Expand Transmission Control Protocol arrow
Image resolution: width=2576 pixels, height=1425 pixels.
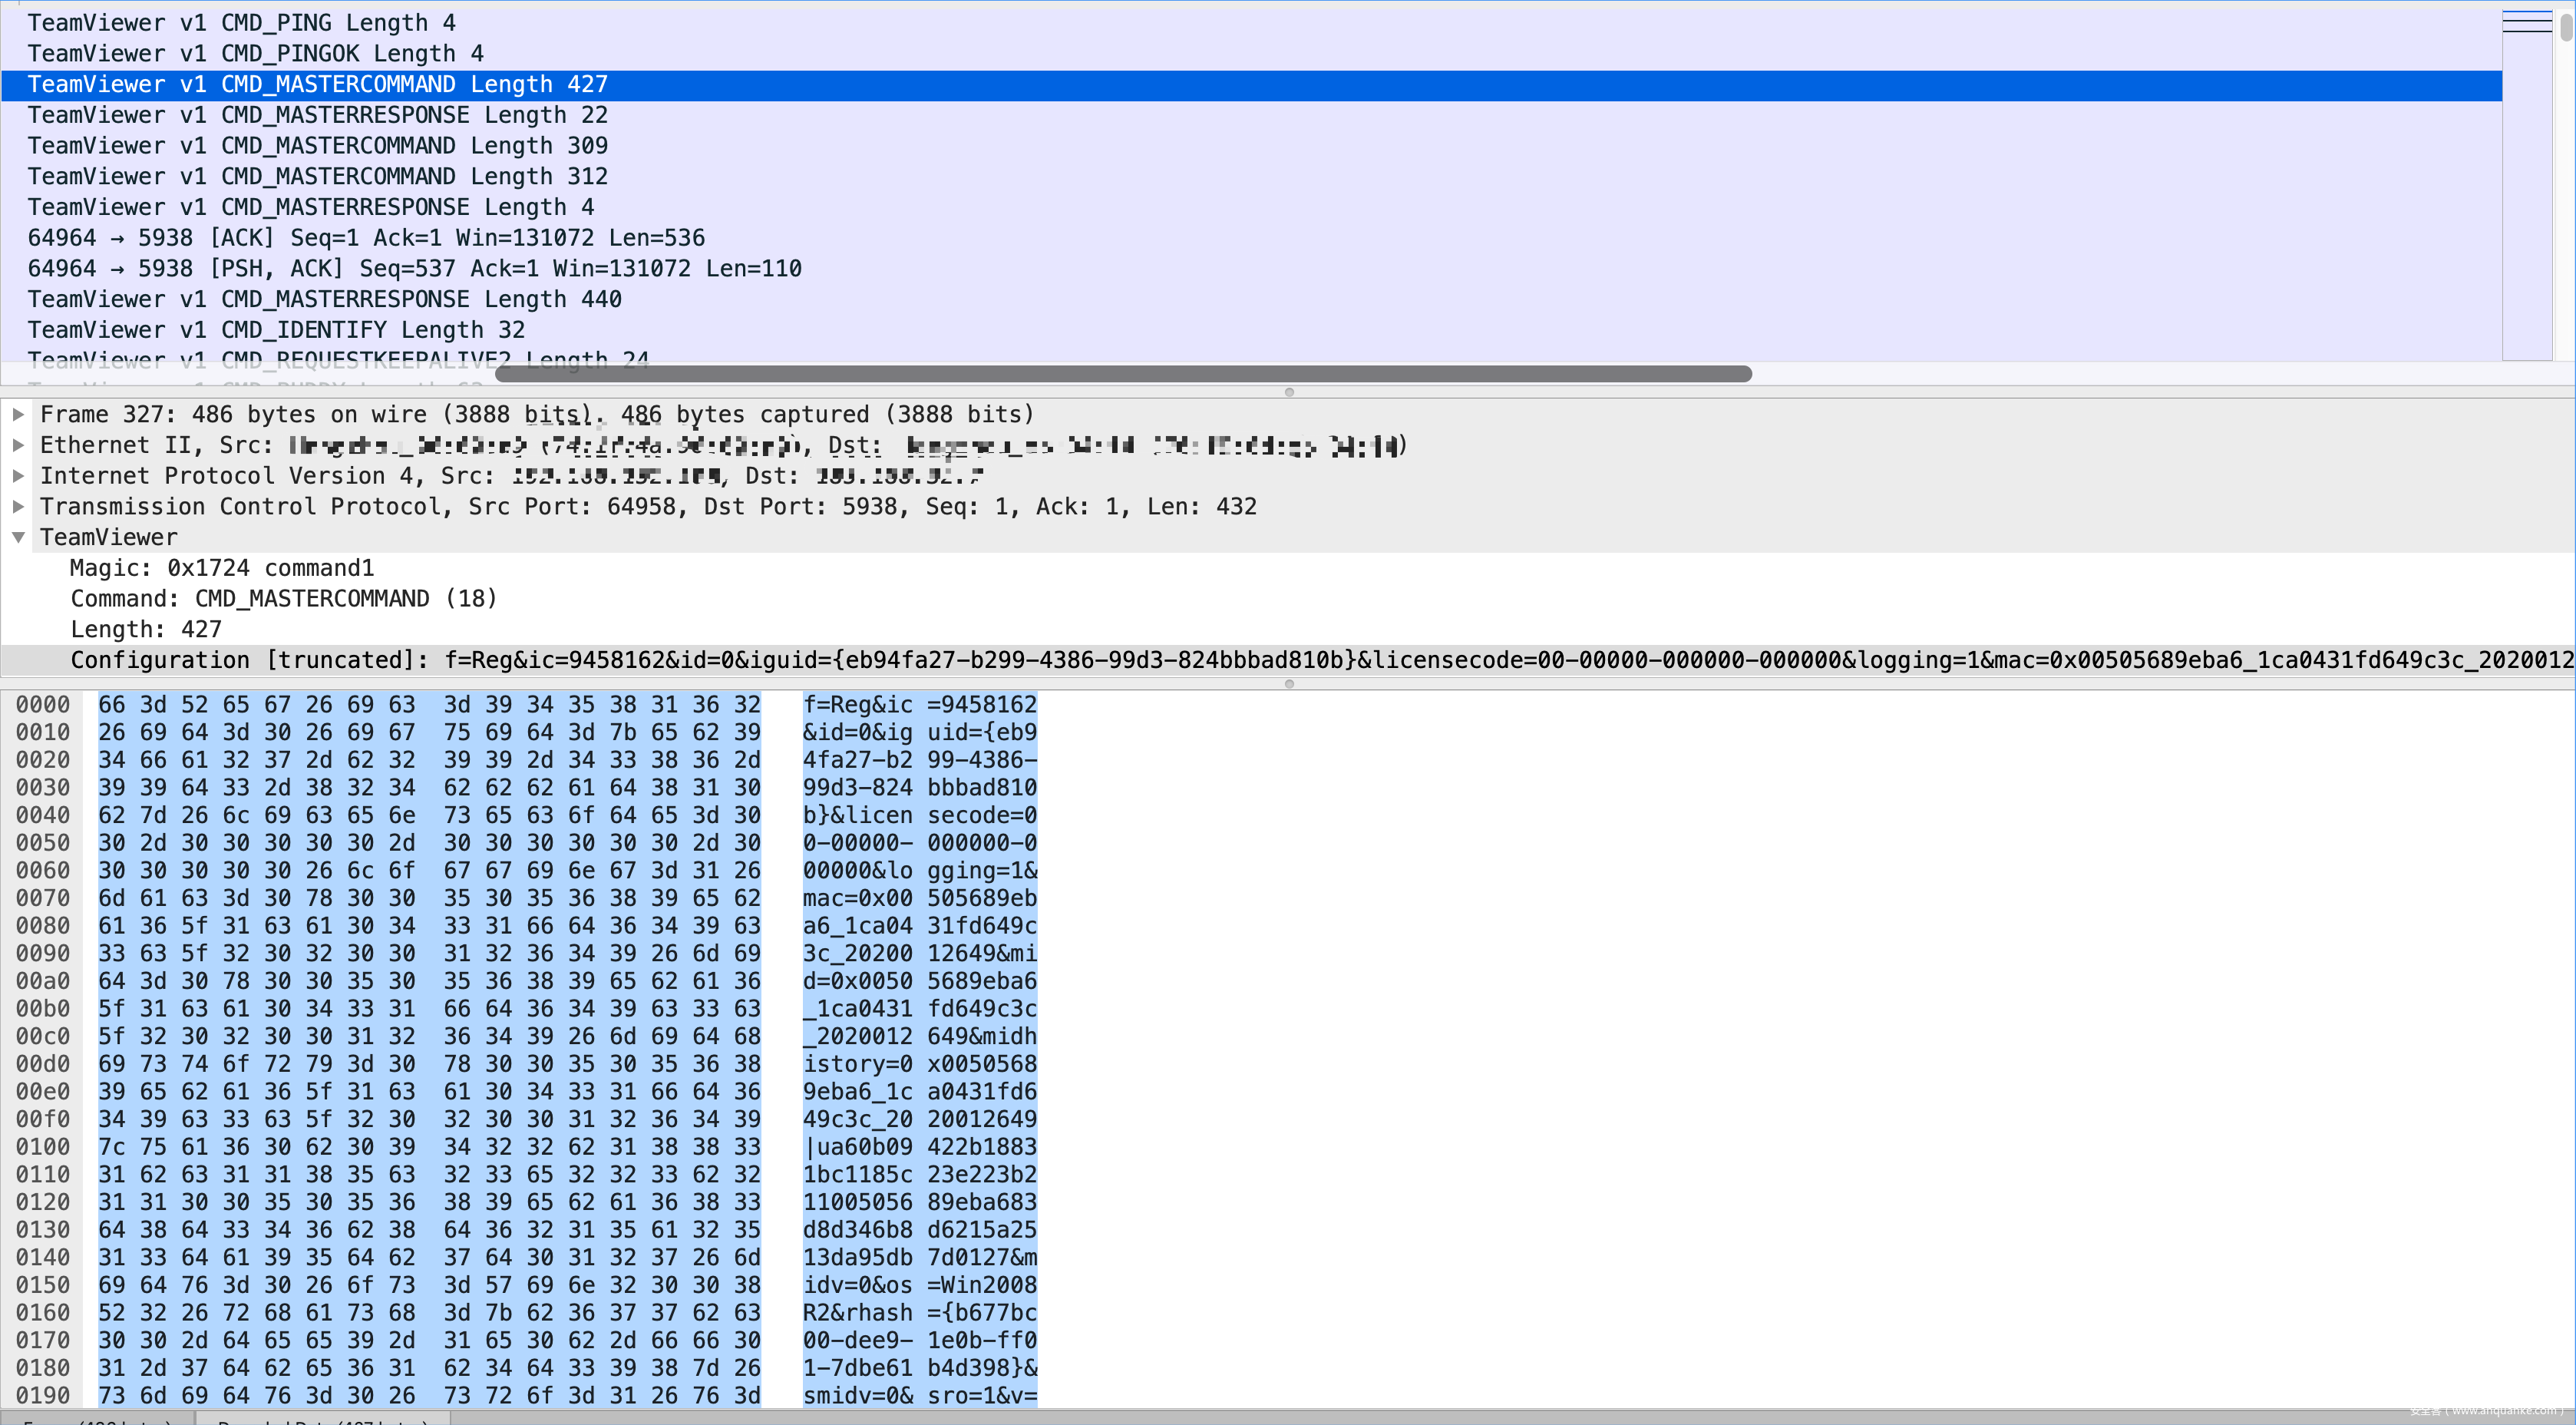pos(18,507)
